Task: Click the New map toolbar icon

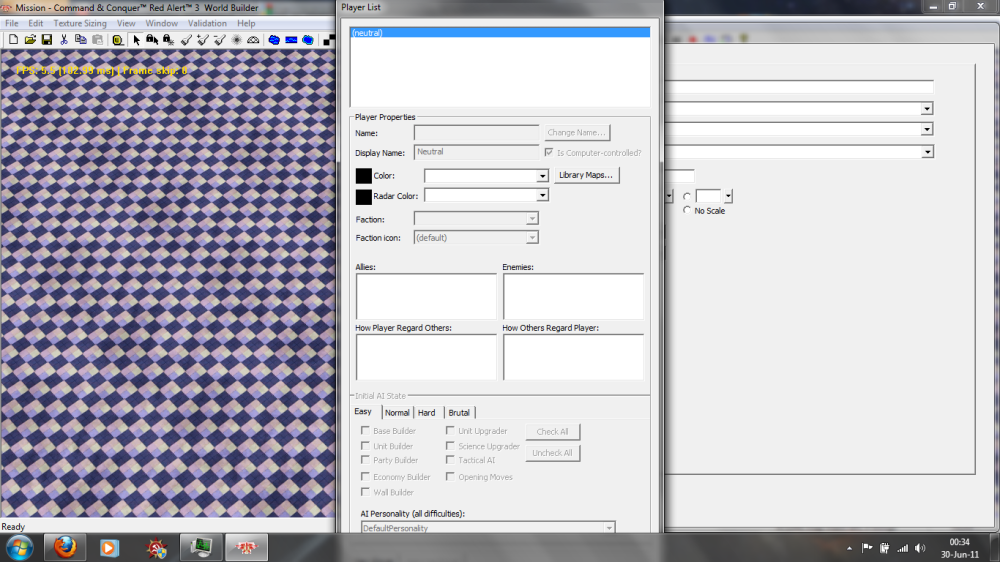Action: (14, 40)
